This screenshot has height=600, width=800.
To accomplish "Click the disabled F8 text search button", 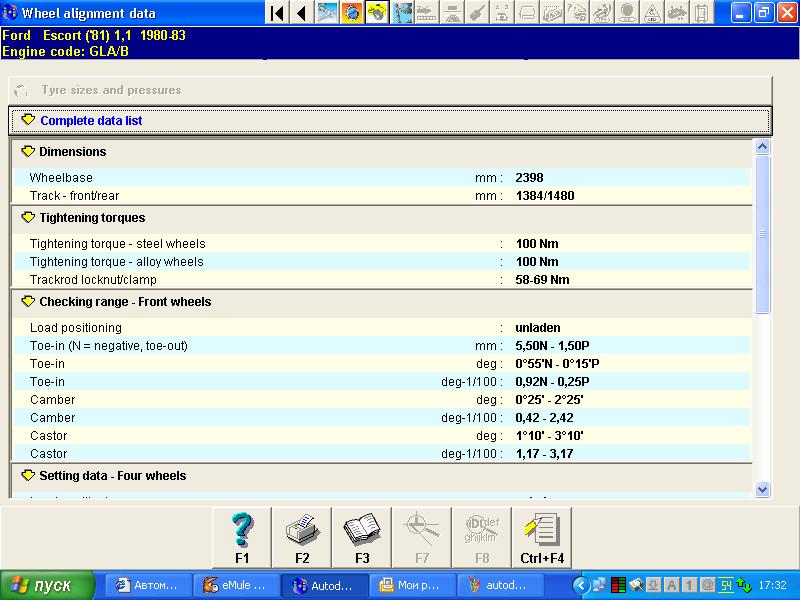I will point(482,537).
